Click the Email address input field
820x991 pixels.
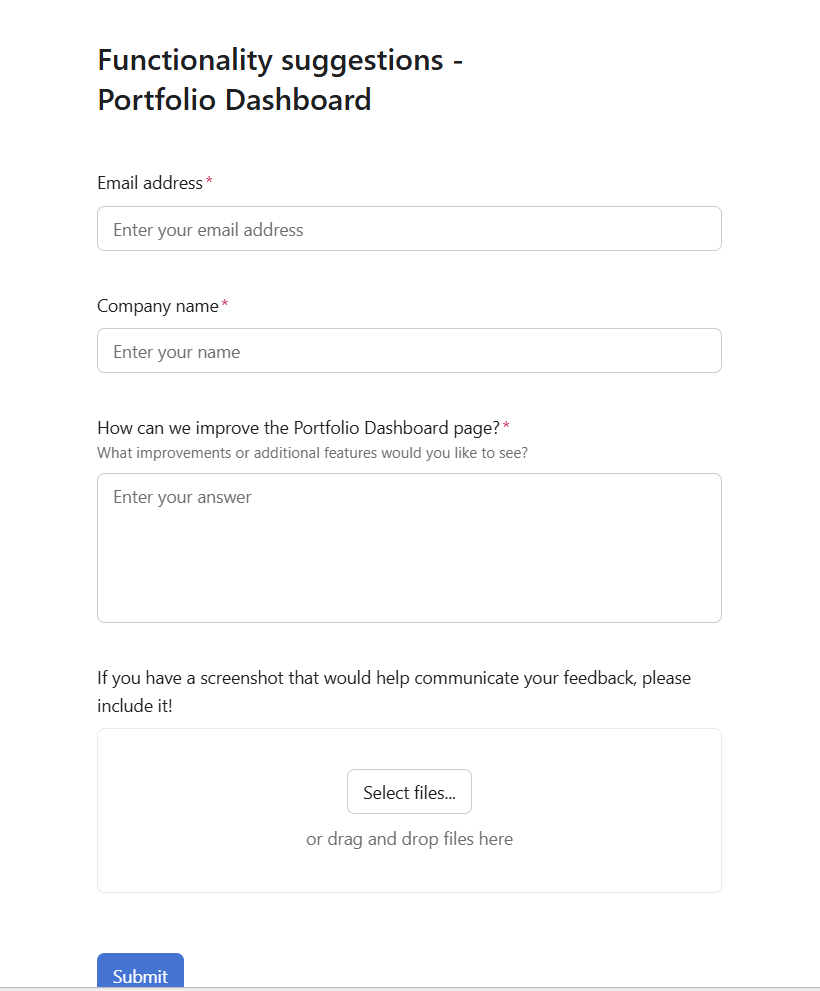pos(409,229)
